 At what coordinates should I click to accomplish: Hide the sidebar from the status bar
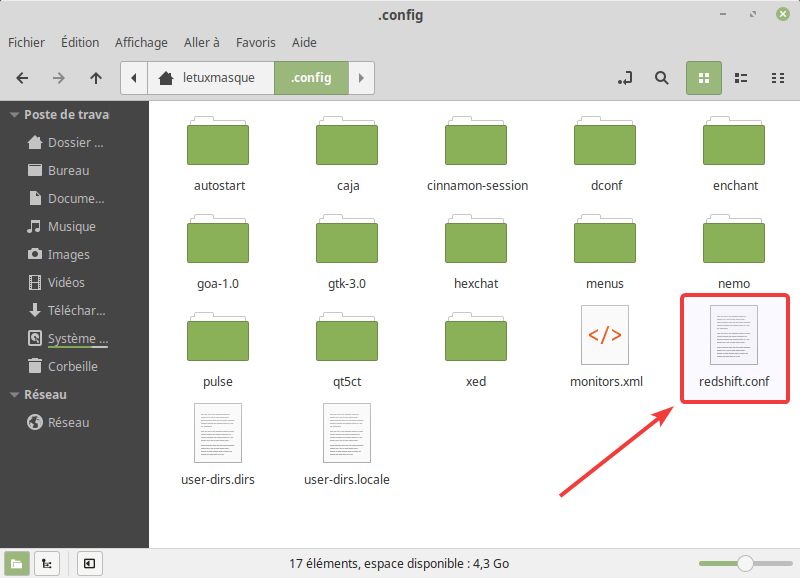[x=89, y=564]
